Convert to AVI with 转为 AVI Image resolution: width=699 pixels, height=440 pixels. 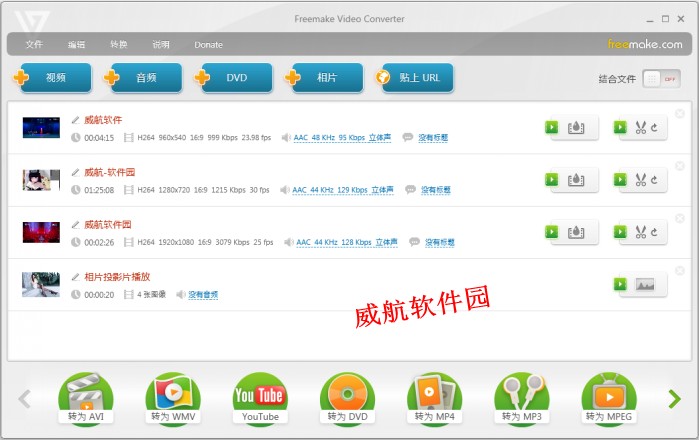[86, 399]
